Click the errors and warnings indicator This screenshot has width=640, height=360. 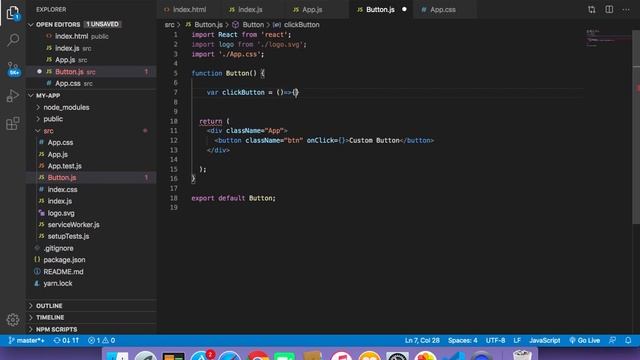tap(101, 340)
